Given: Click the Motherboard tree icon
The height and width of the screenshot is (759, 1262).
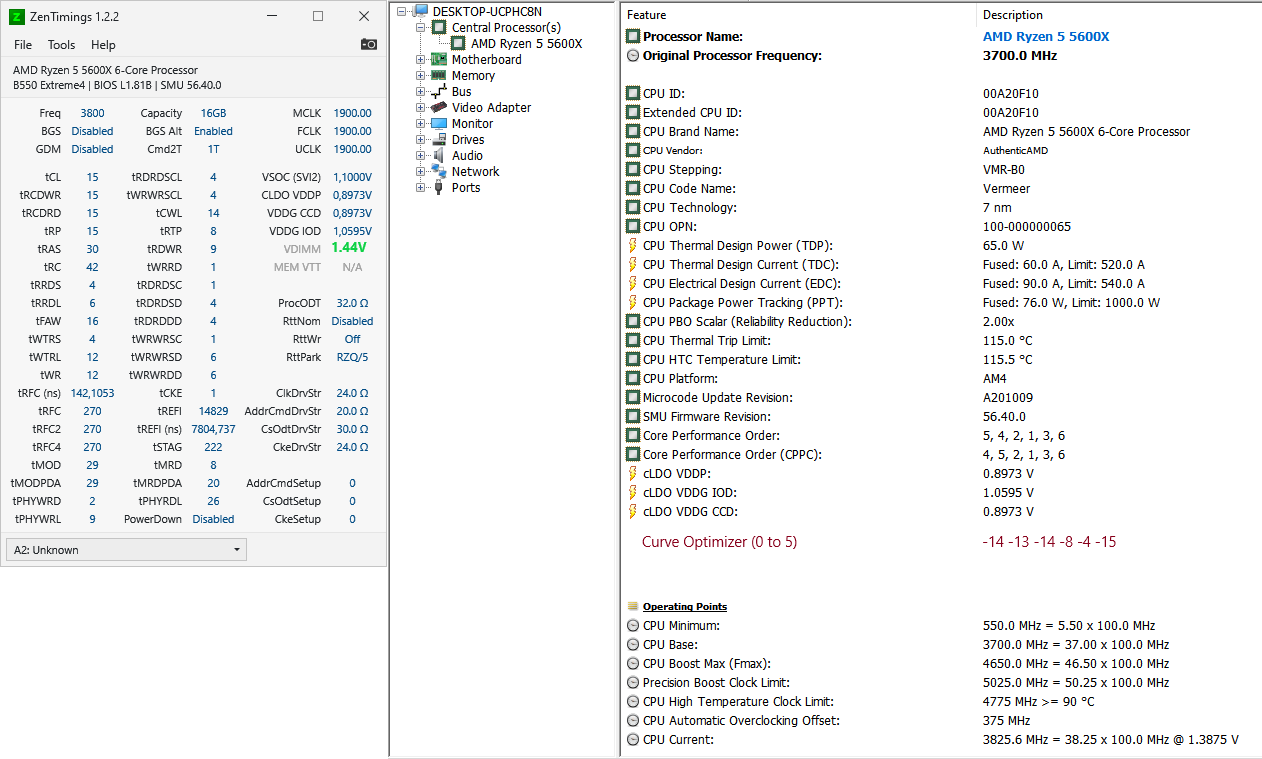Looking at the screenshot, I should 439,59.
